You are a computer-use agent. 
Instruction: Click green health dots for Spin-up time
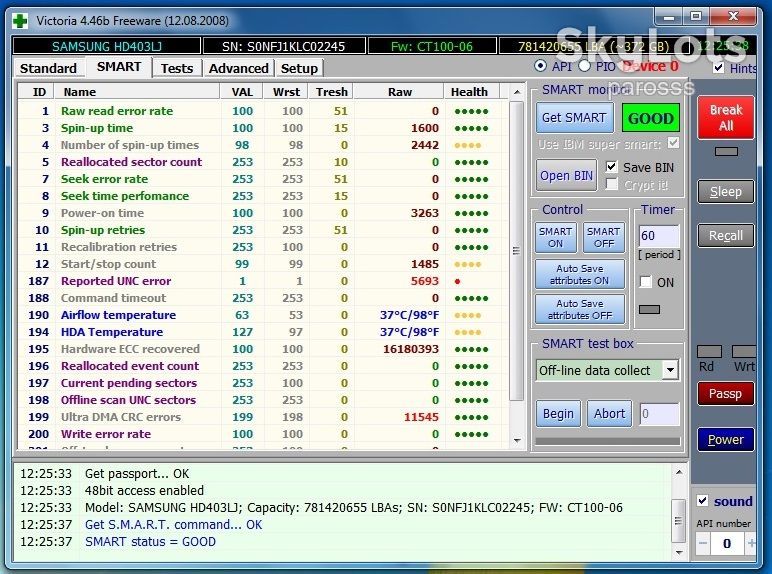(471, 128)
